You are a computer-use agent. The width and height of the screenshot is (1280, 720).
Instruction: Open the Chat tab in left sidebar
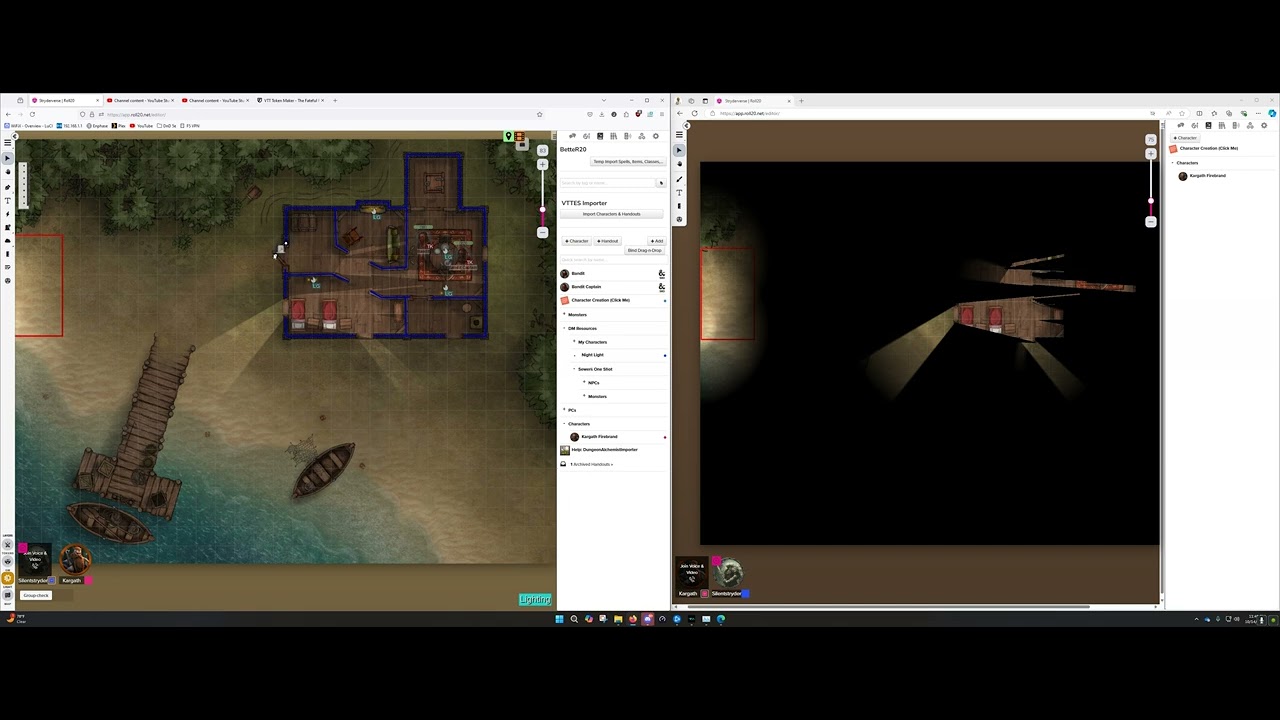pyautogui.click(x=572, y=136)
